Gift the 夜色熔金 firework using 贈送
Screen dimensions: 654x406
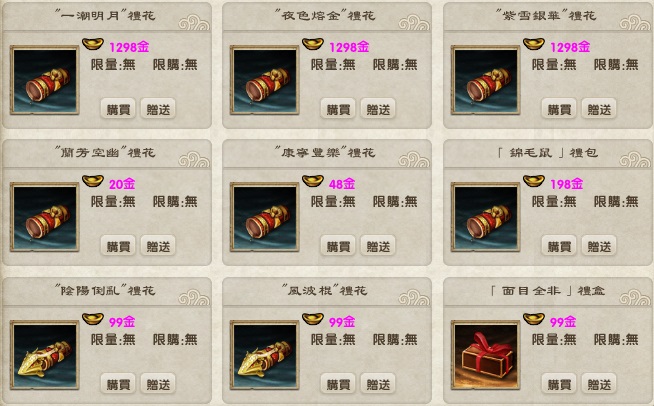378,109
